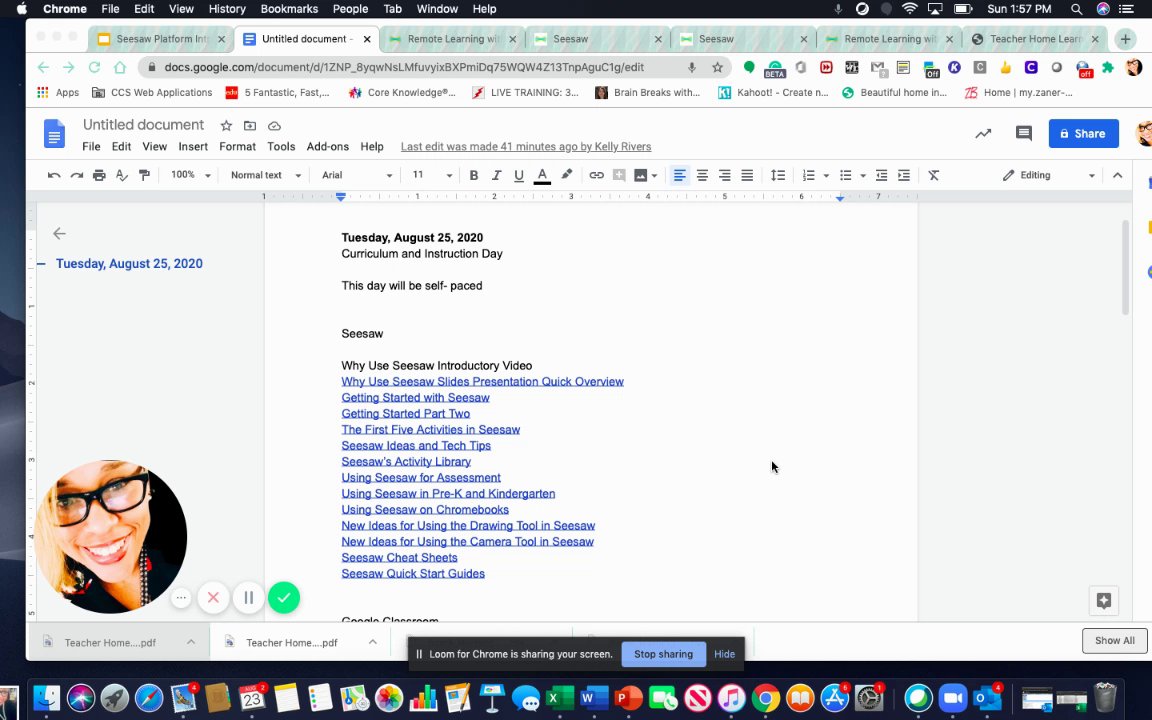This screenshot has width=1152, height=720.
Task: Select the Paint format roller tool
Action: (144, 175)
